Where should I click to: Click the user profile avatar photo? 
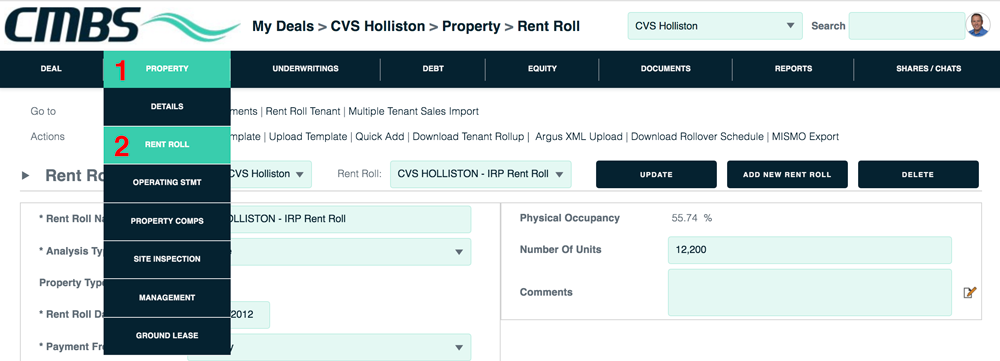click(x=978, y=25)
